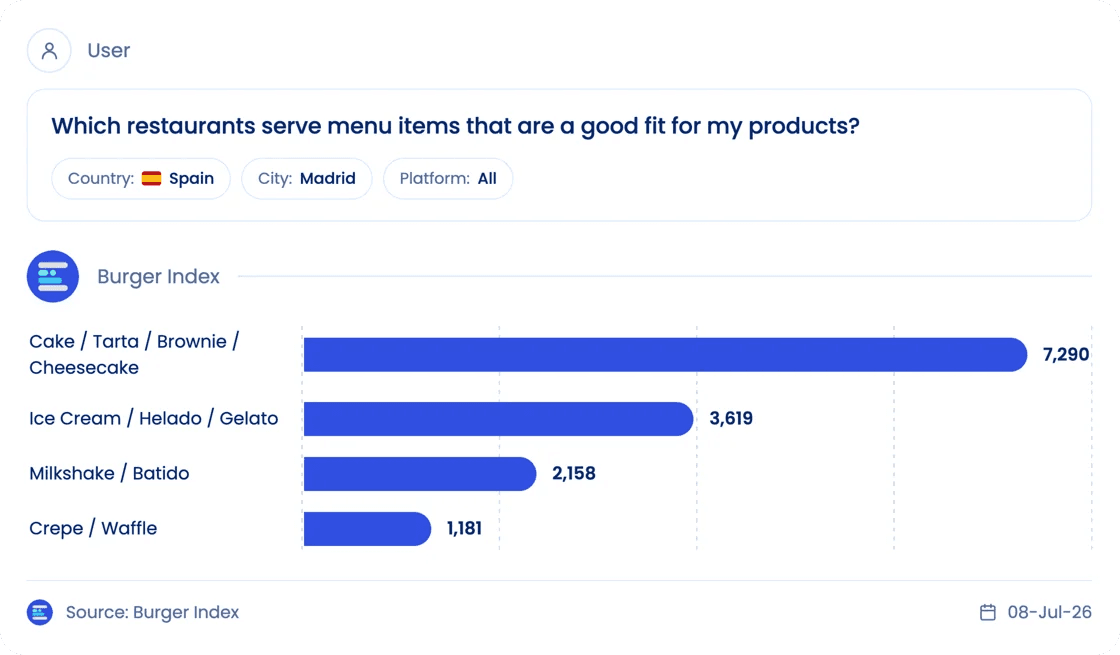The height and width of the screenshot is (655, 1120).
Task: Click the 7,290 value label
Action: [x=1066, y=354]
